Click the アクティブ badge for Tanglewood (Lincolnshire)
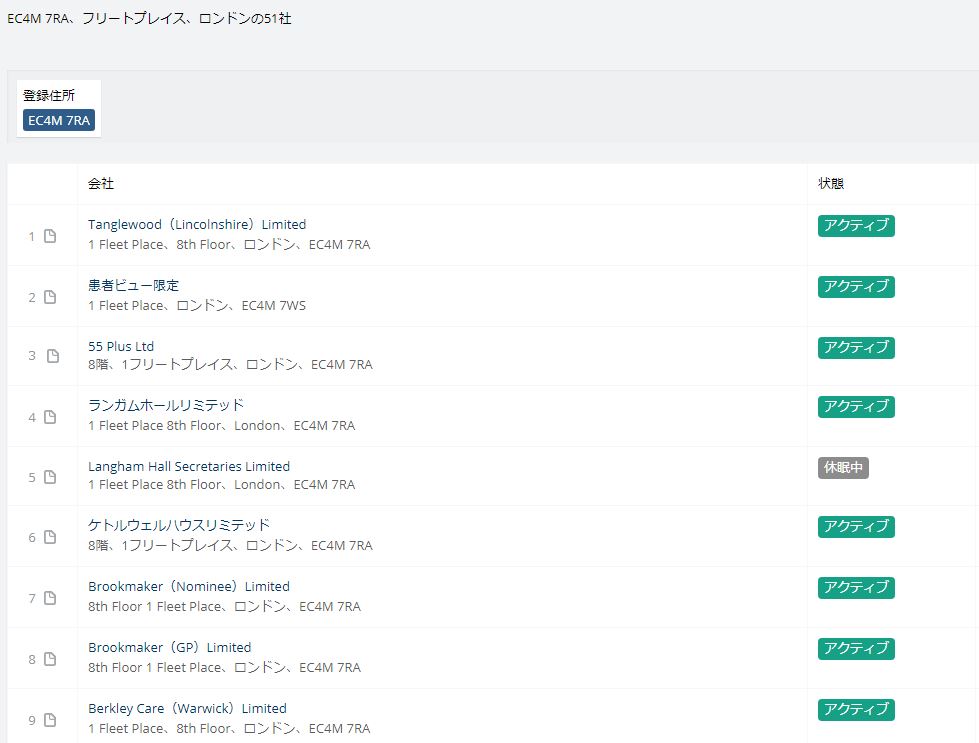The height and width of the screenshot is (743, 979). (856, 225)
